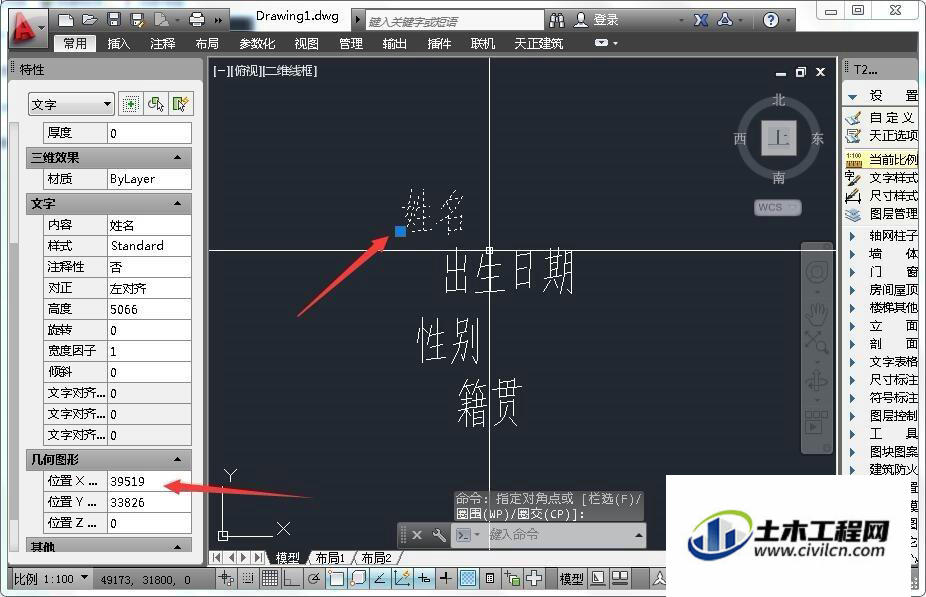The image size is (926, 597).
Task: Click the Print (plotter) icon
Action: tap(197, 20)
